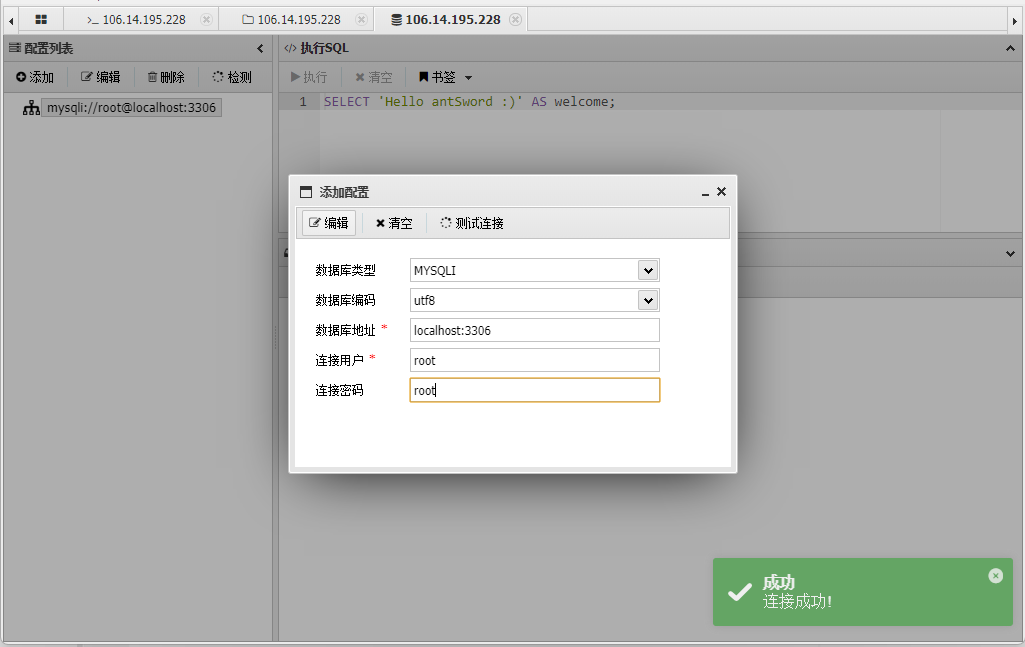Click 清空 in the 添加配置 dialog
The image size is (1025, 647).
[394, 224]
